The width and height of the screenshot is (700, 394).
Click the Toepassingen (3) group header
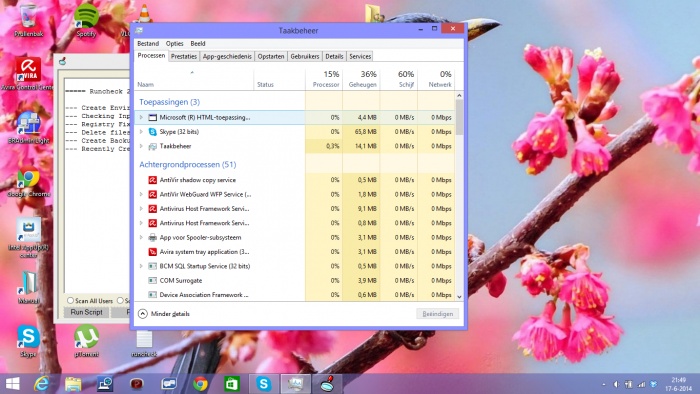[x=170, y=102]
